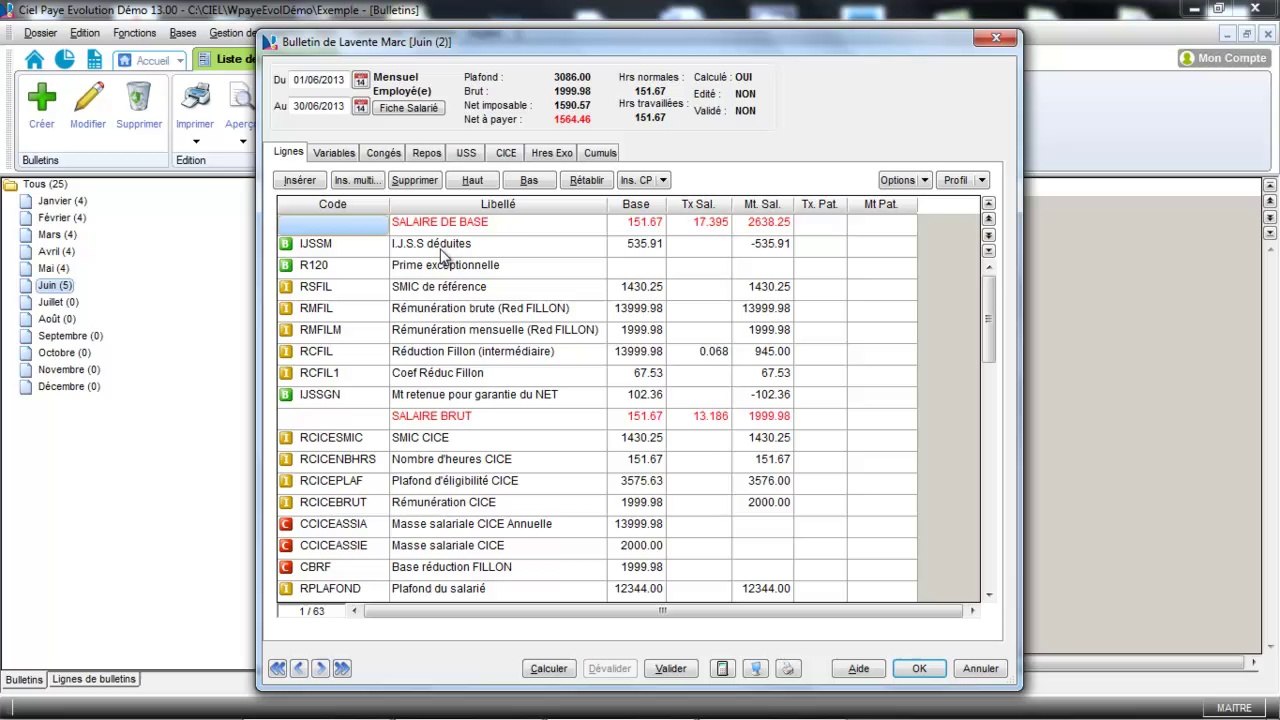1280x720 pixels.
Task: Click the Haut button
Action: click(x=473, y=180)
